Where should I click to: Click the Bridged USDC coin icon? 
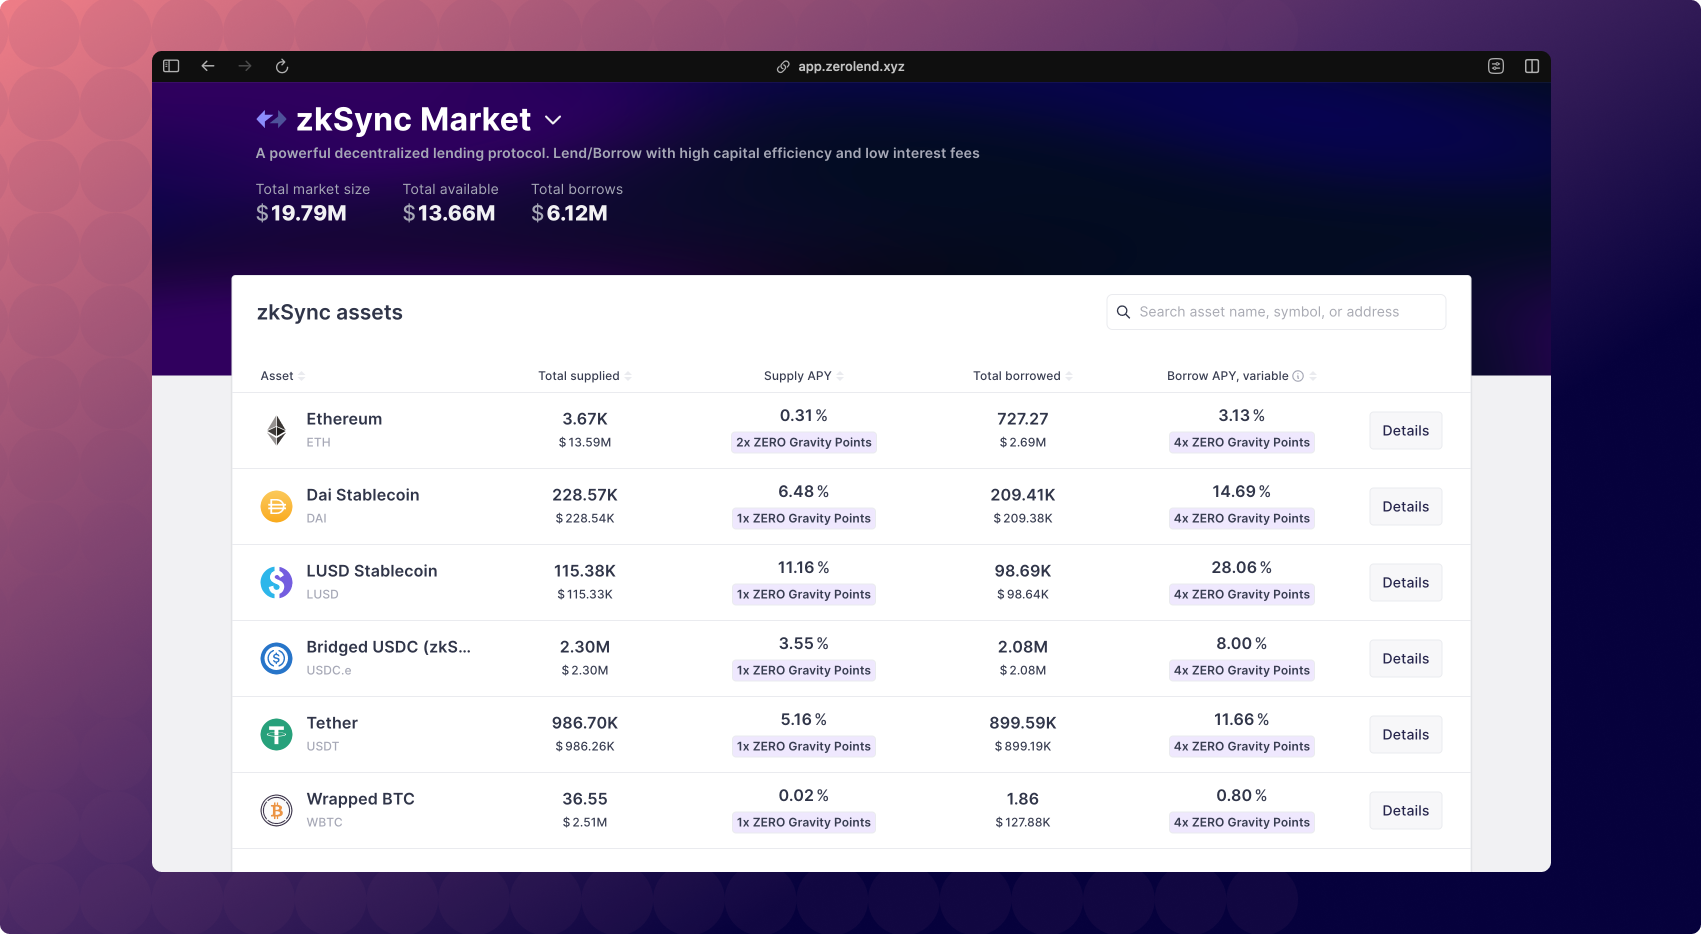(275, 658)
